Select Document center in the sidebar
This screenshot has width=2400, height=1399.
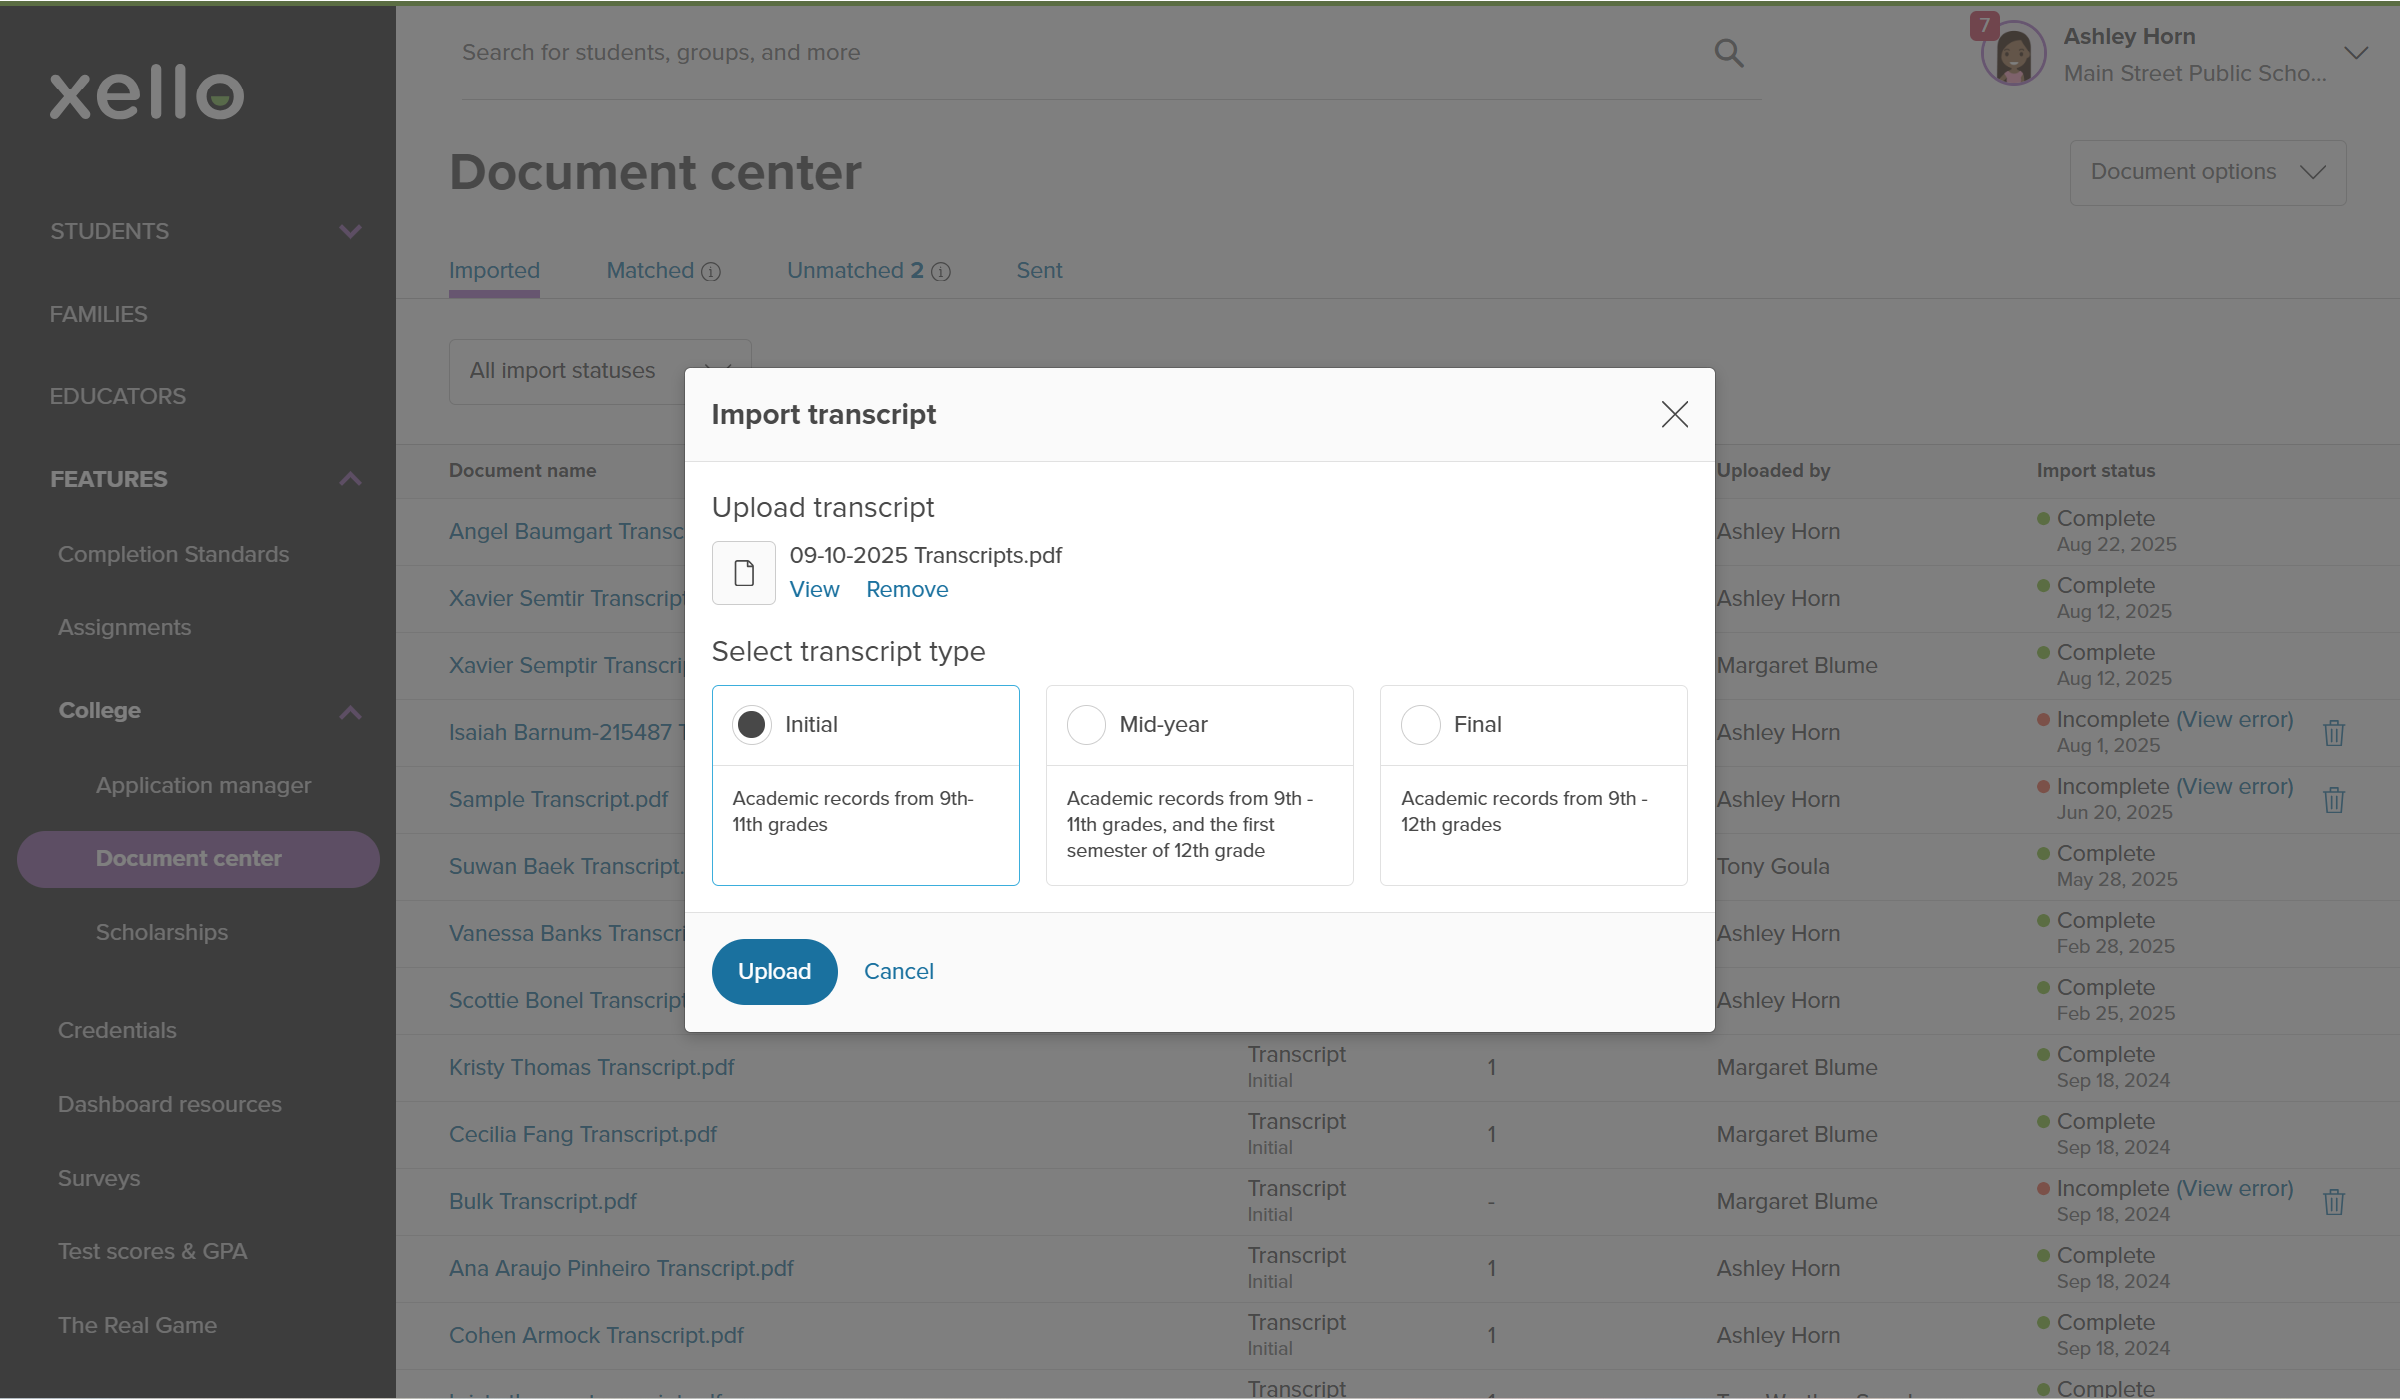coord(198,859)
